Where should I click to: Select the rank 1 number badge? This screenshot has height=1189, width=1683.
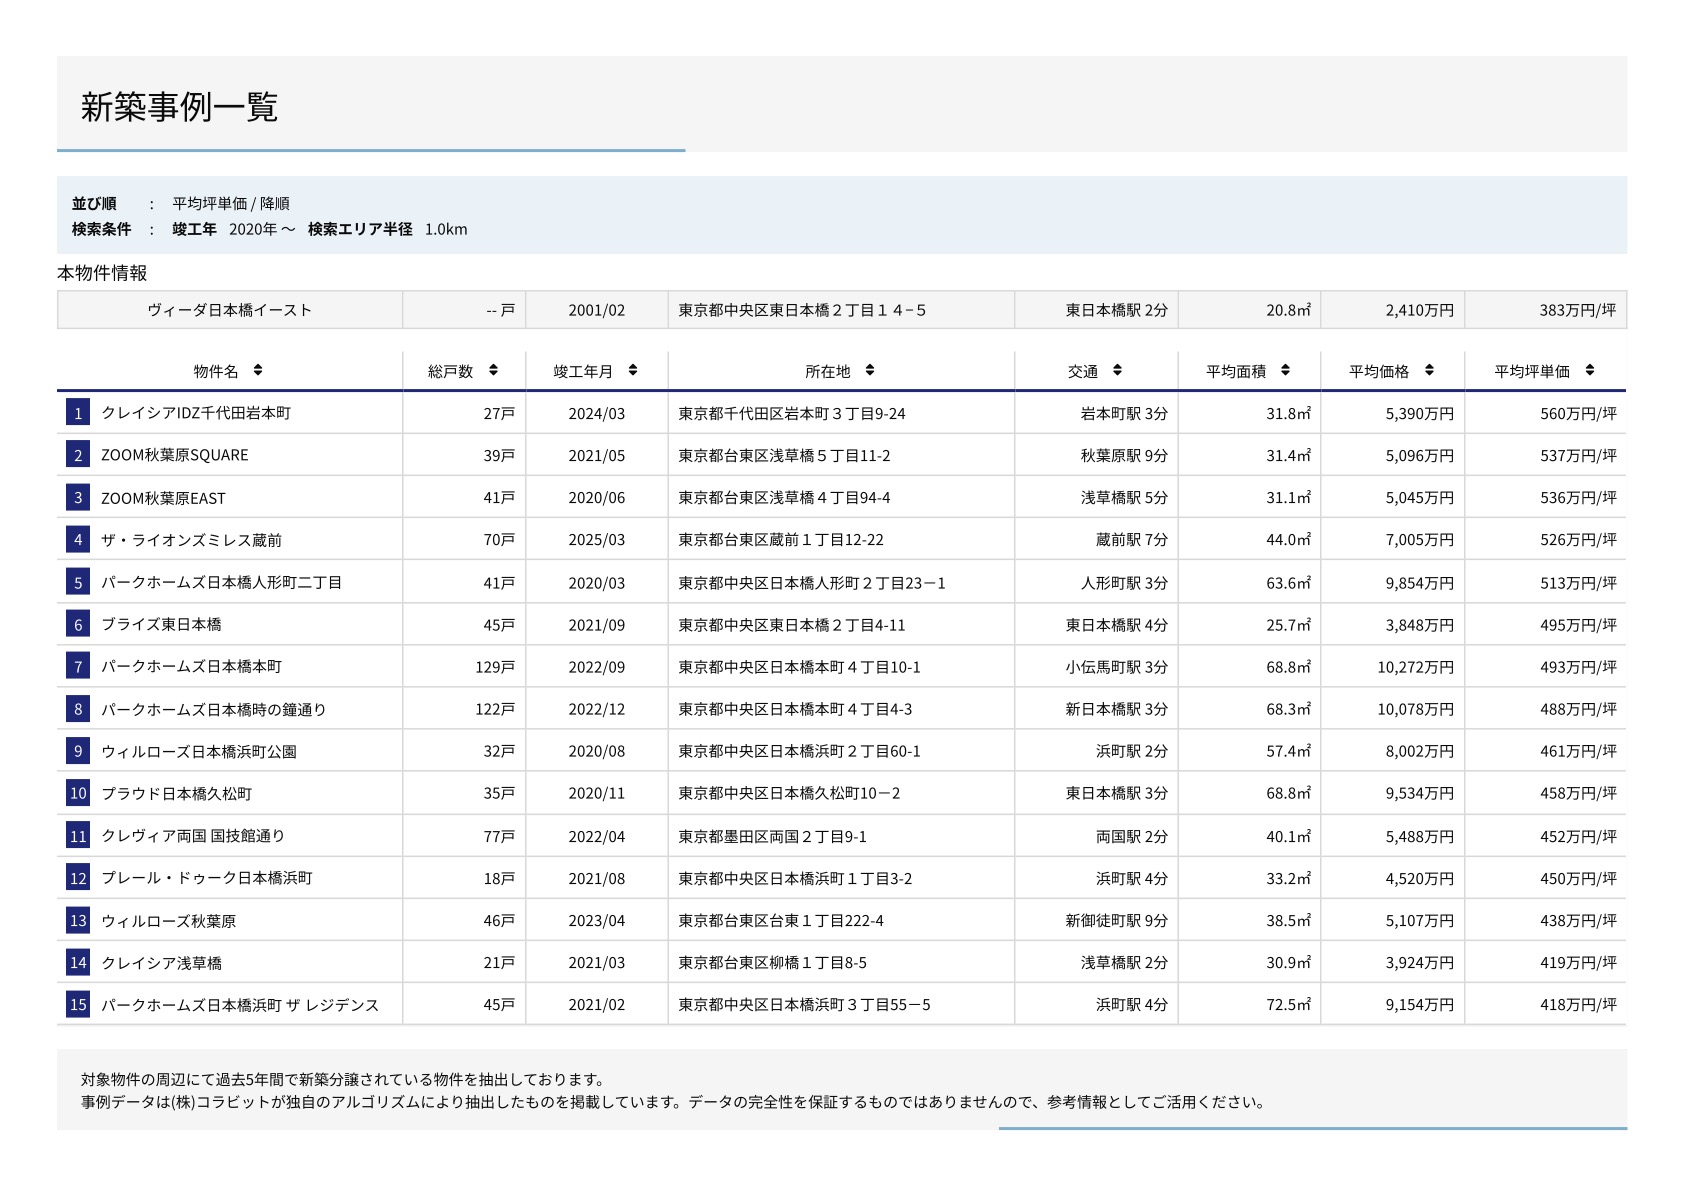78,413
